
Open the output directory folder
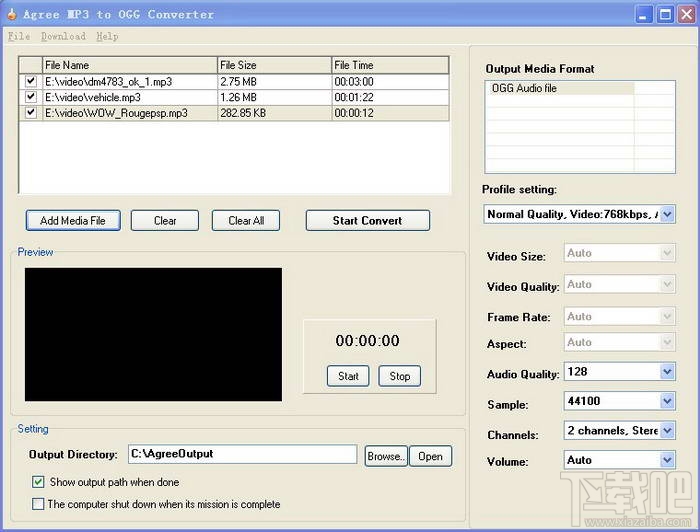pos(430,456)
